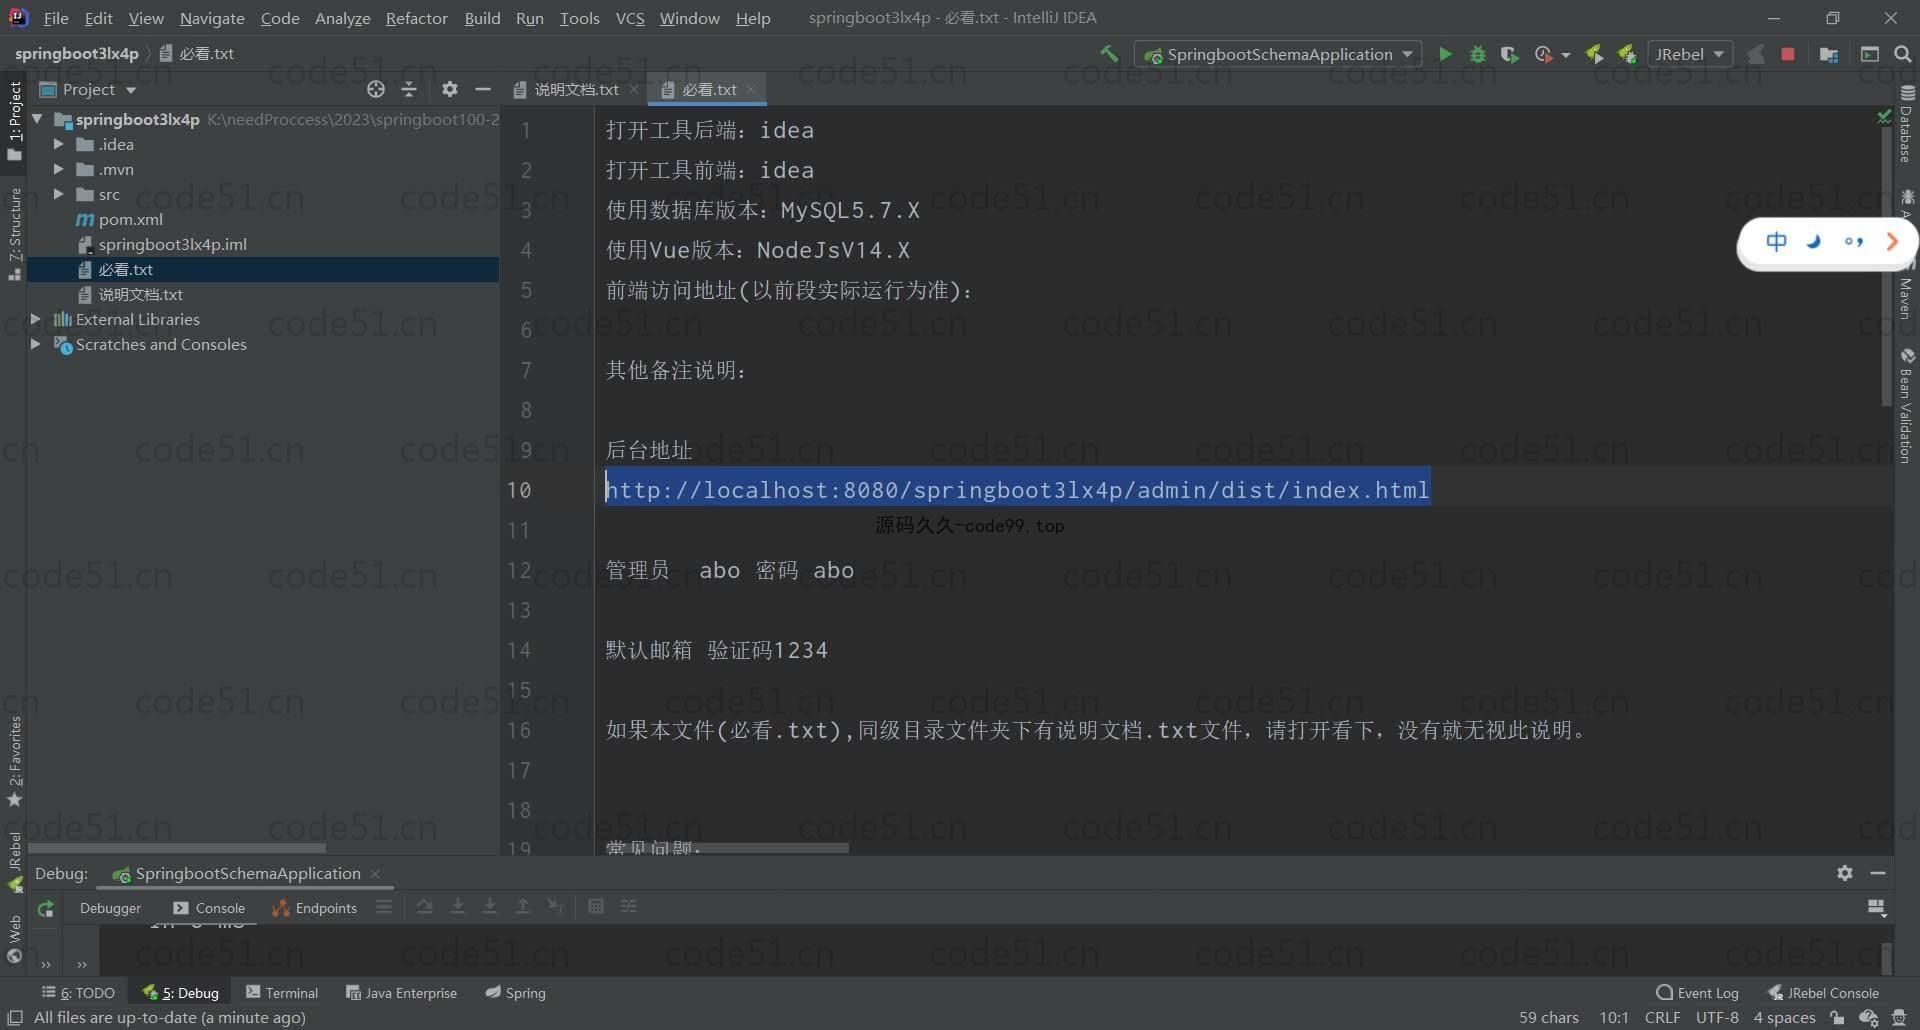Click the editor vertical scrollbar
Viewport: 1920px width, 1030px height.
click(x=1885, y=265)
